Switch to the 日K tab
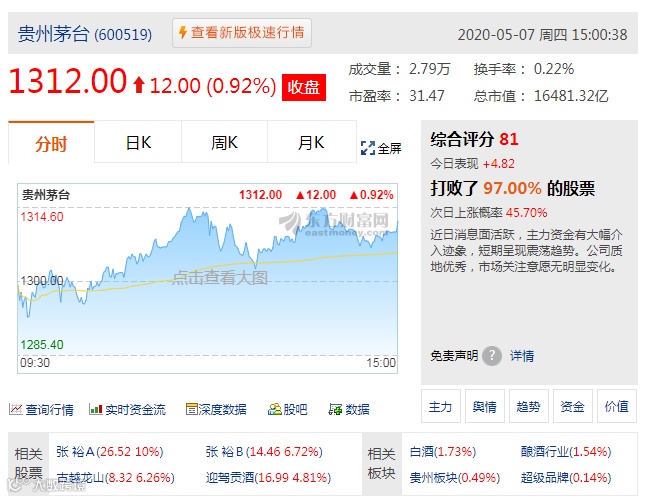Image resolution: width=647 pixels, height=498 pixels. [x=138, y=143]
